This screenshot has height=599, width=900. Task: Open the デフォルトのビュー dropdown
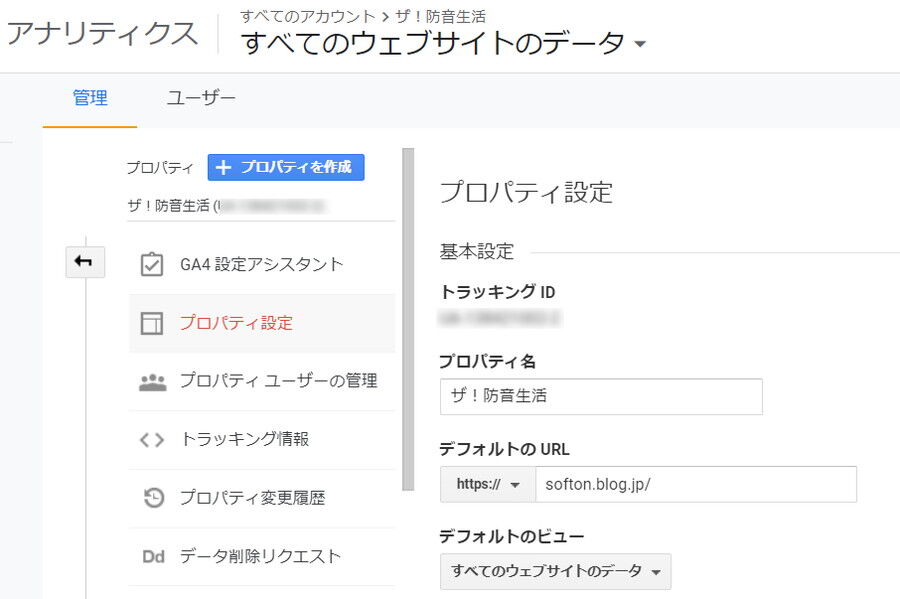click(x=555, y=571)
